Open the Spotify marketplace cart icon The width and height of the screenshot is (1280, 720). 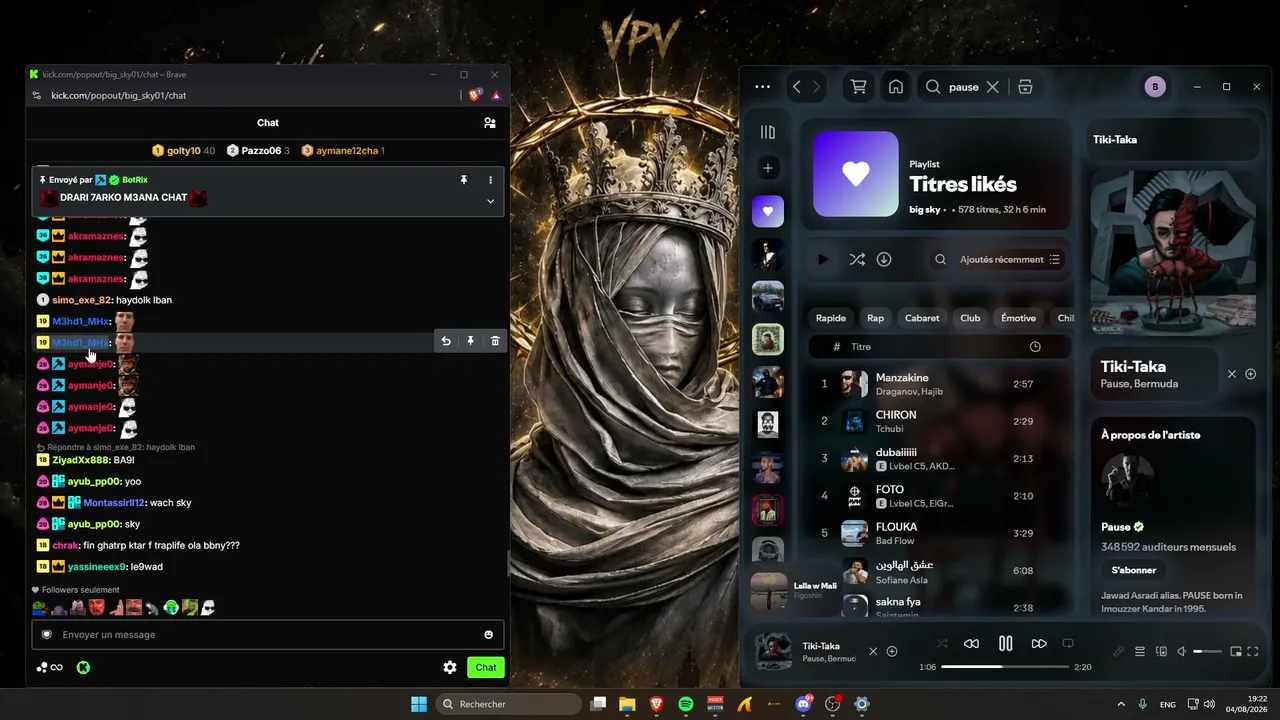(858, 87)
